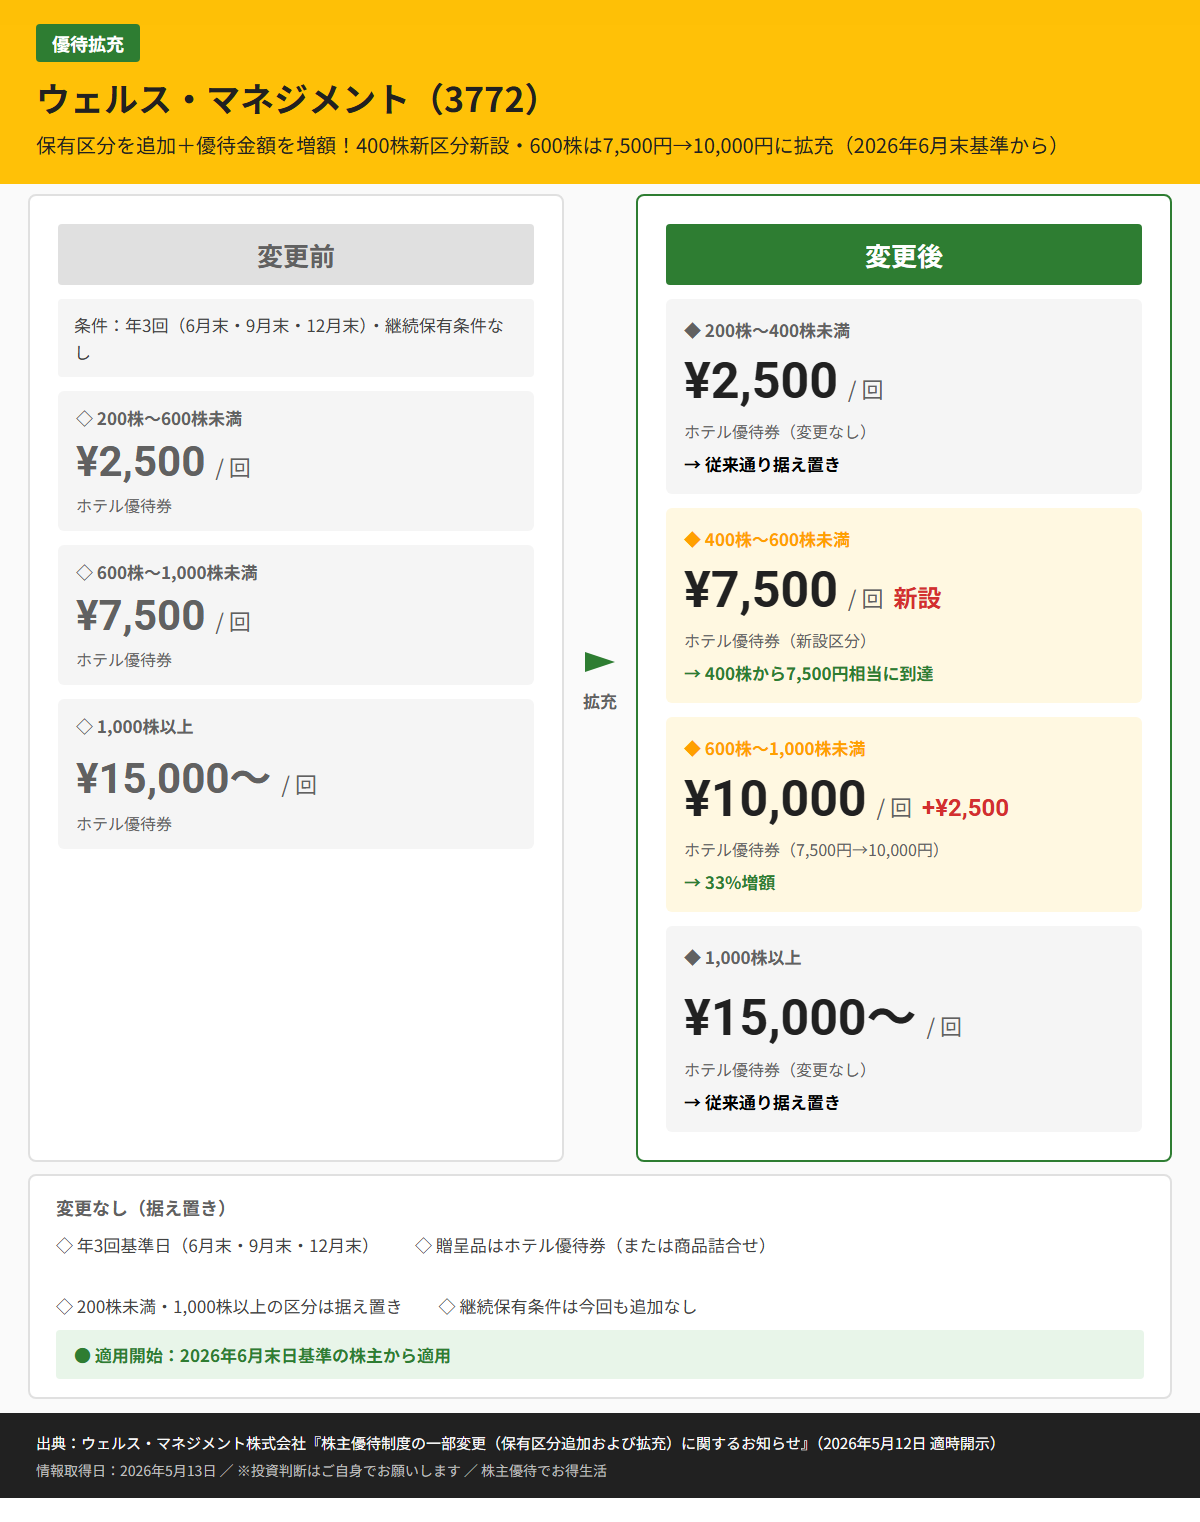
Task: Click ホテル優待券（変更なし） under 200株〜400株未満
Action: (x=777, y=432)
